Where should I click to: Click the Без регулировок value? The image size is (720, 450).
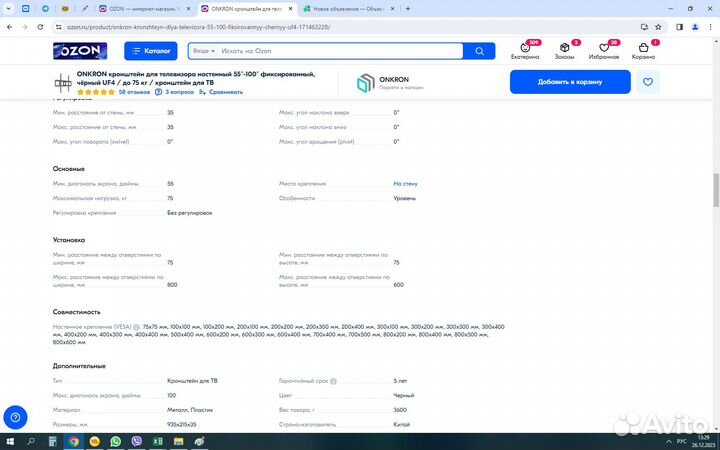click(x=190, y=213)
